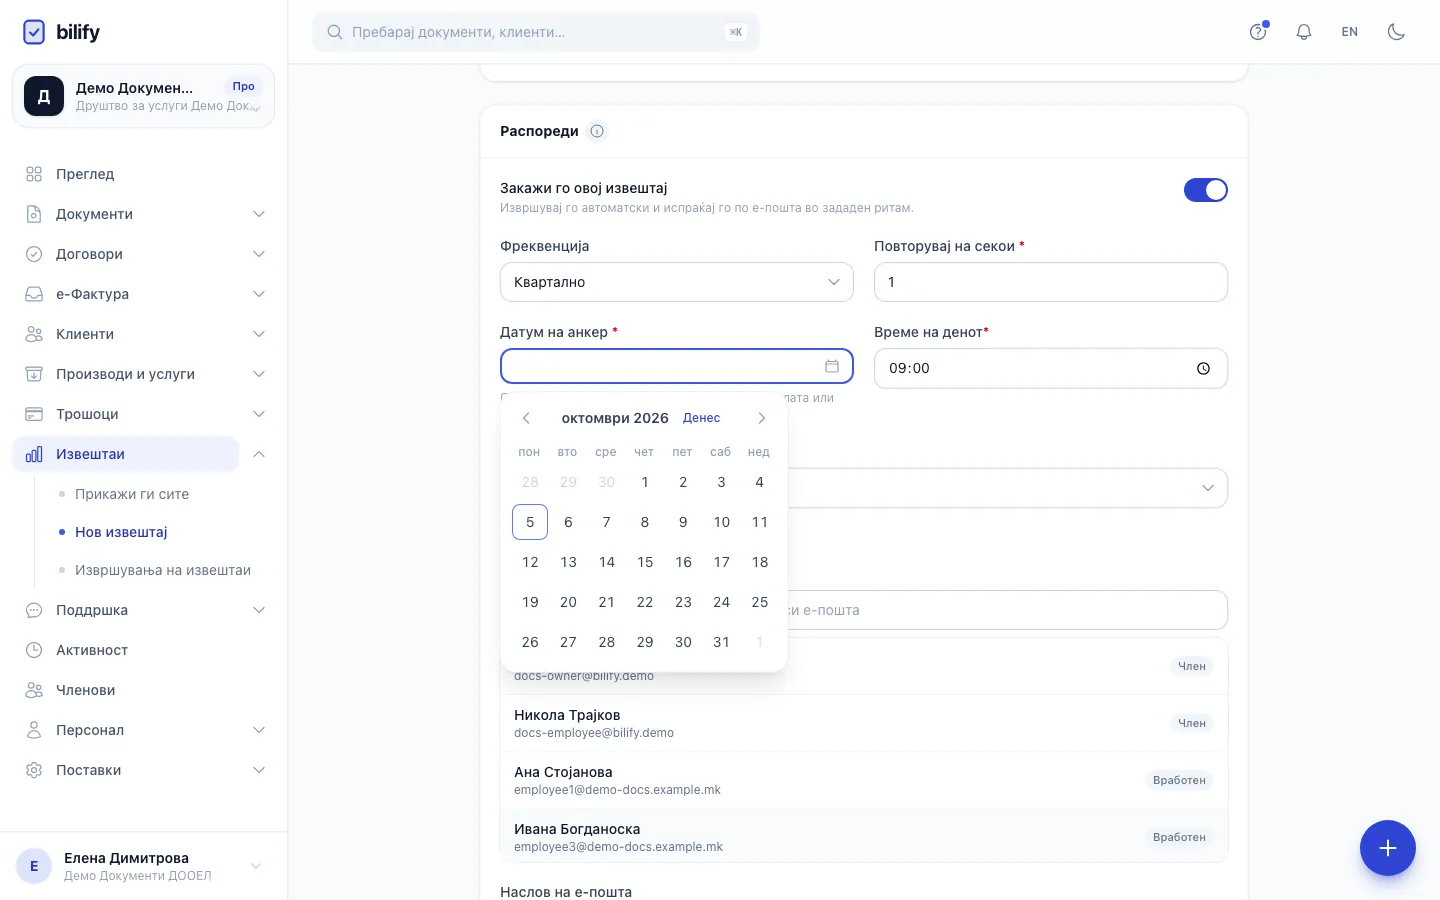1440x900 pixels.
Task: Click the blue plus floating button
Action: (x=1388, y=848)
